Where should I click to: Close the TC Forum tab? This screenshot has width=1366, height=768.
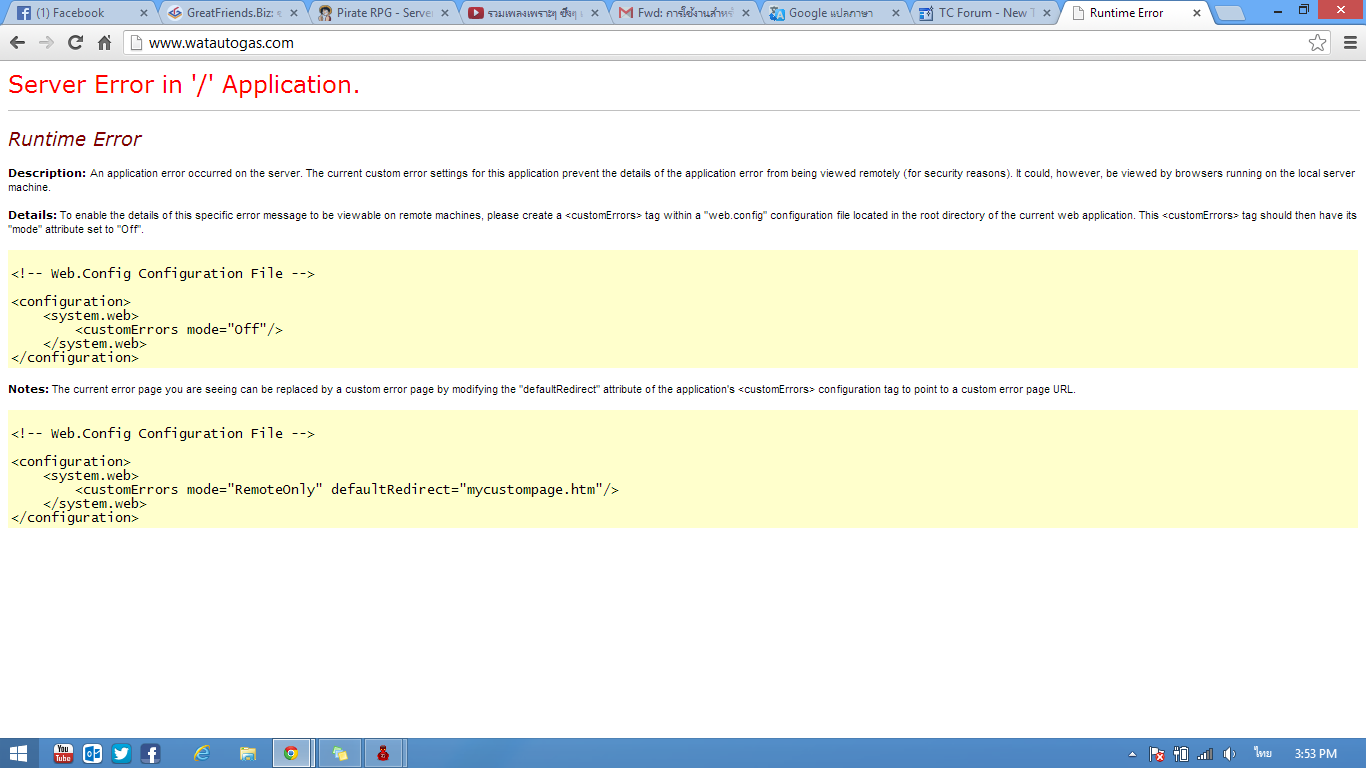[x=1045, y=14]
